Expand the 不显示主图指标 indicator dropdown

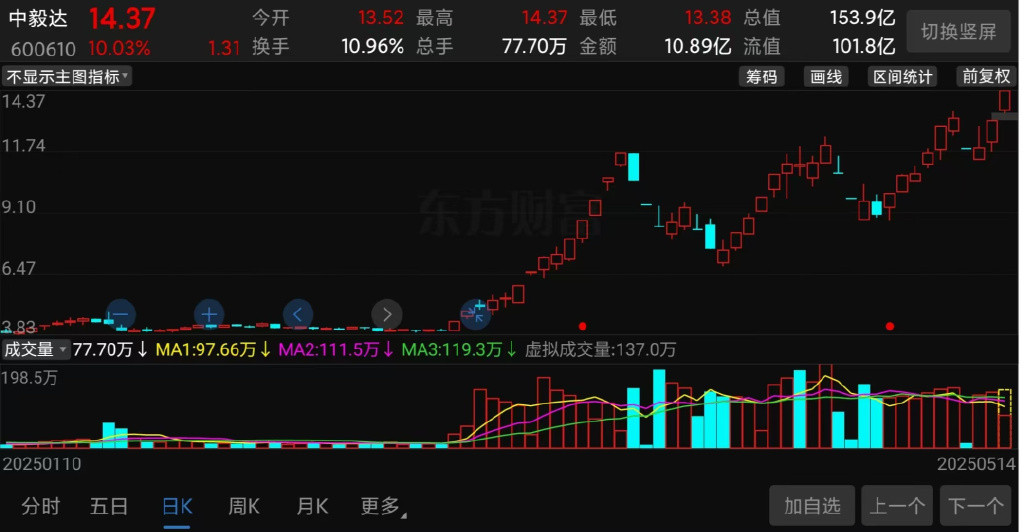pyautogui.click(x=67, y=76)
